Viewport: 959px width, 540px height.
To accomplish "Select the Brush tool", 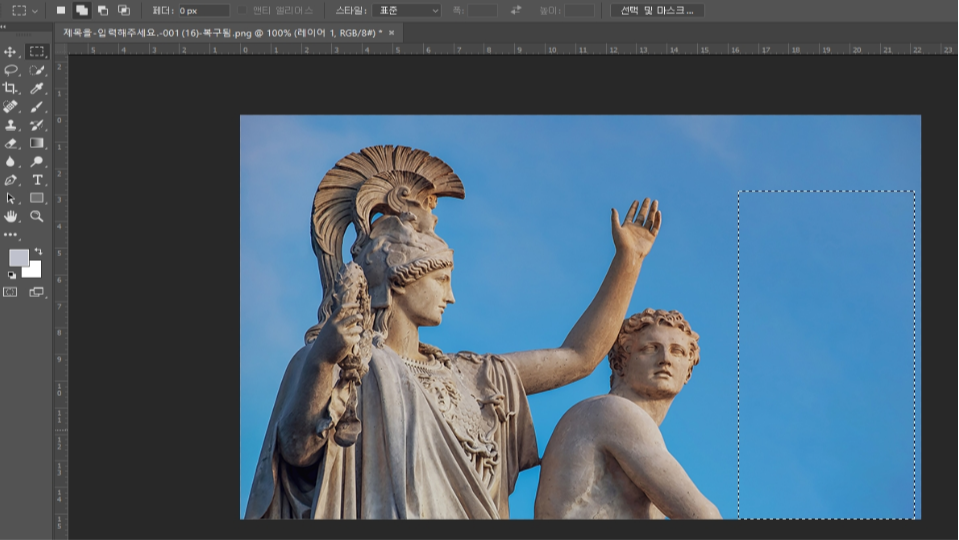I will 37,107.
